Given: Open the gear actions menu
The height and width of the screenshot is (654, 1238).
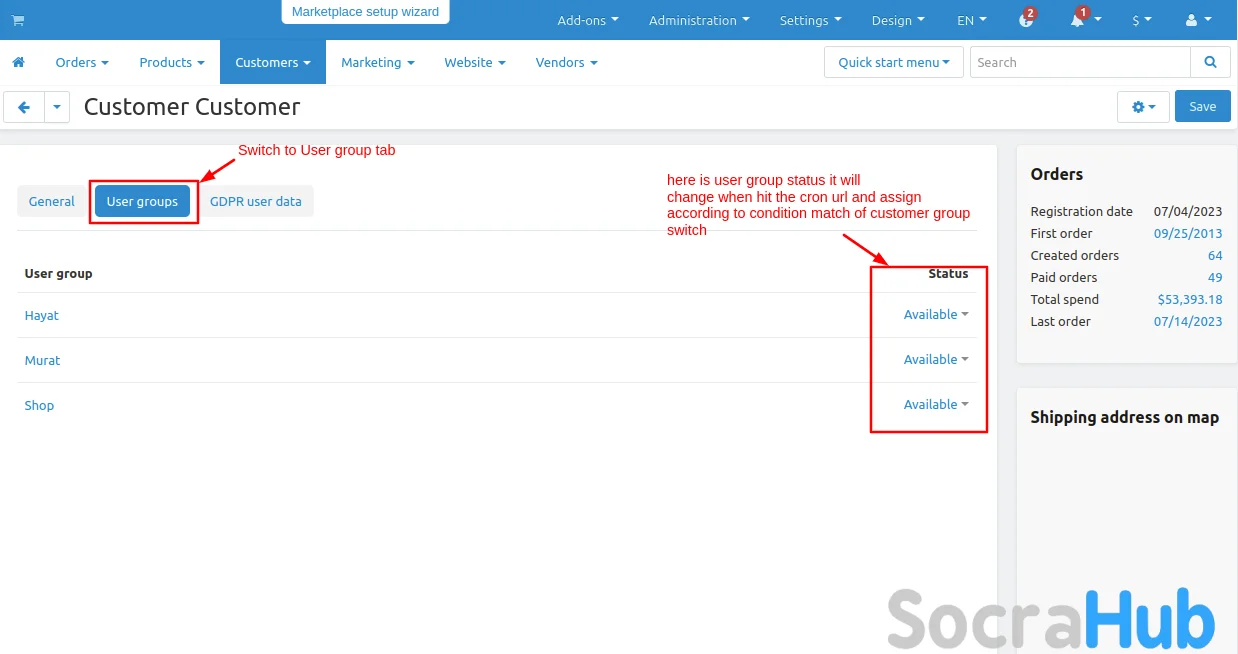Looking at the screenshot, I should click(1143, 107).
